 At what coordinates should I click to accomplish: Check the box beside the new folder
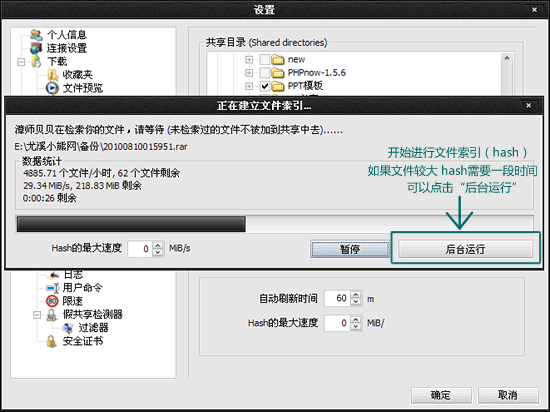click(x=265, y=60)
